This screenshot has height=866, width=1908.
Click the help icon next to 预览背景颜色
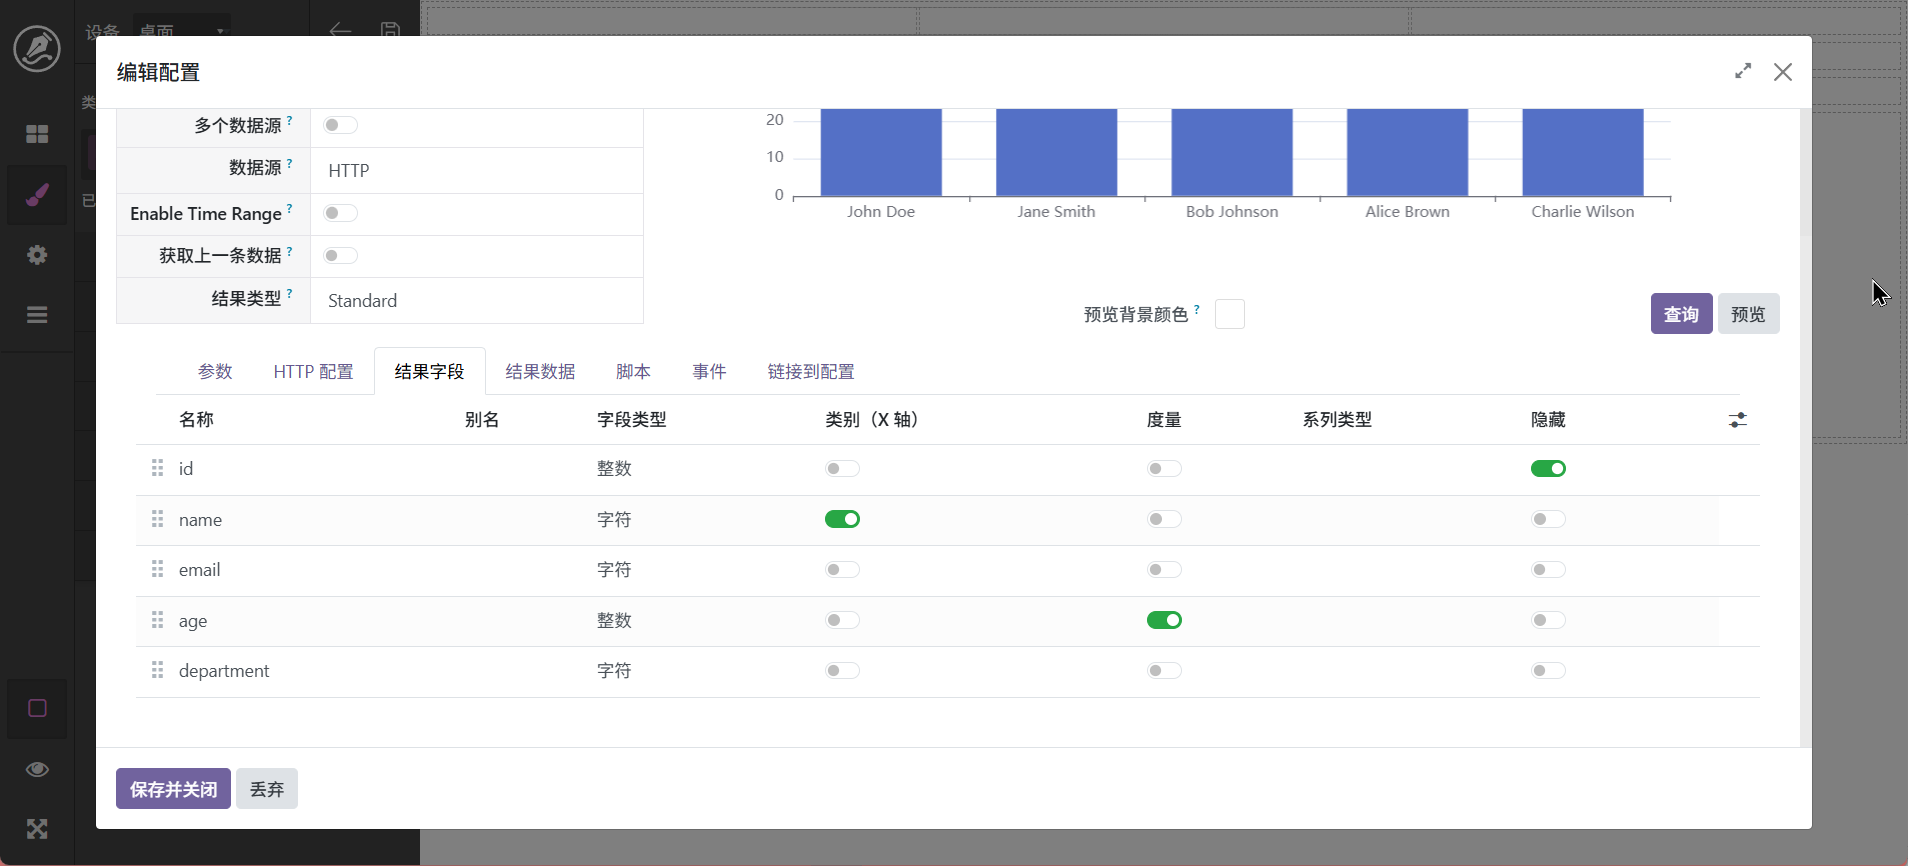(1197, 310)
